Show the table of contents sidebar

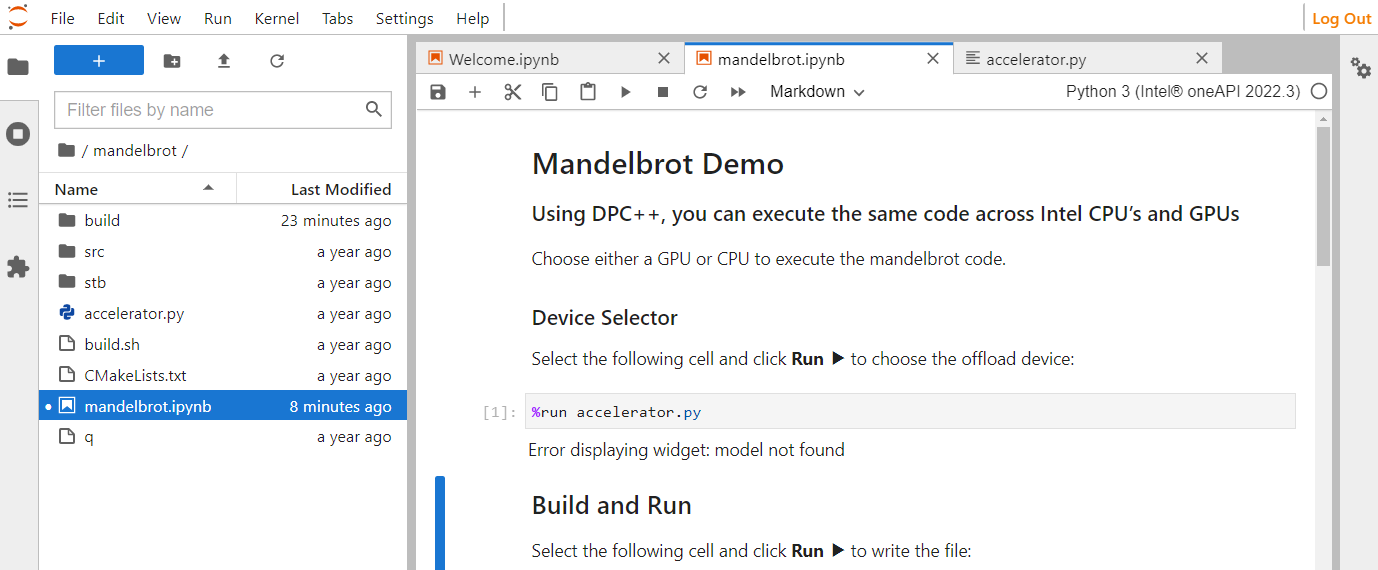click(x=18, y=200)
